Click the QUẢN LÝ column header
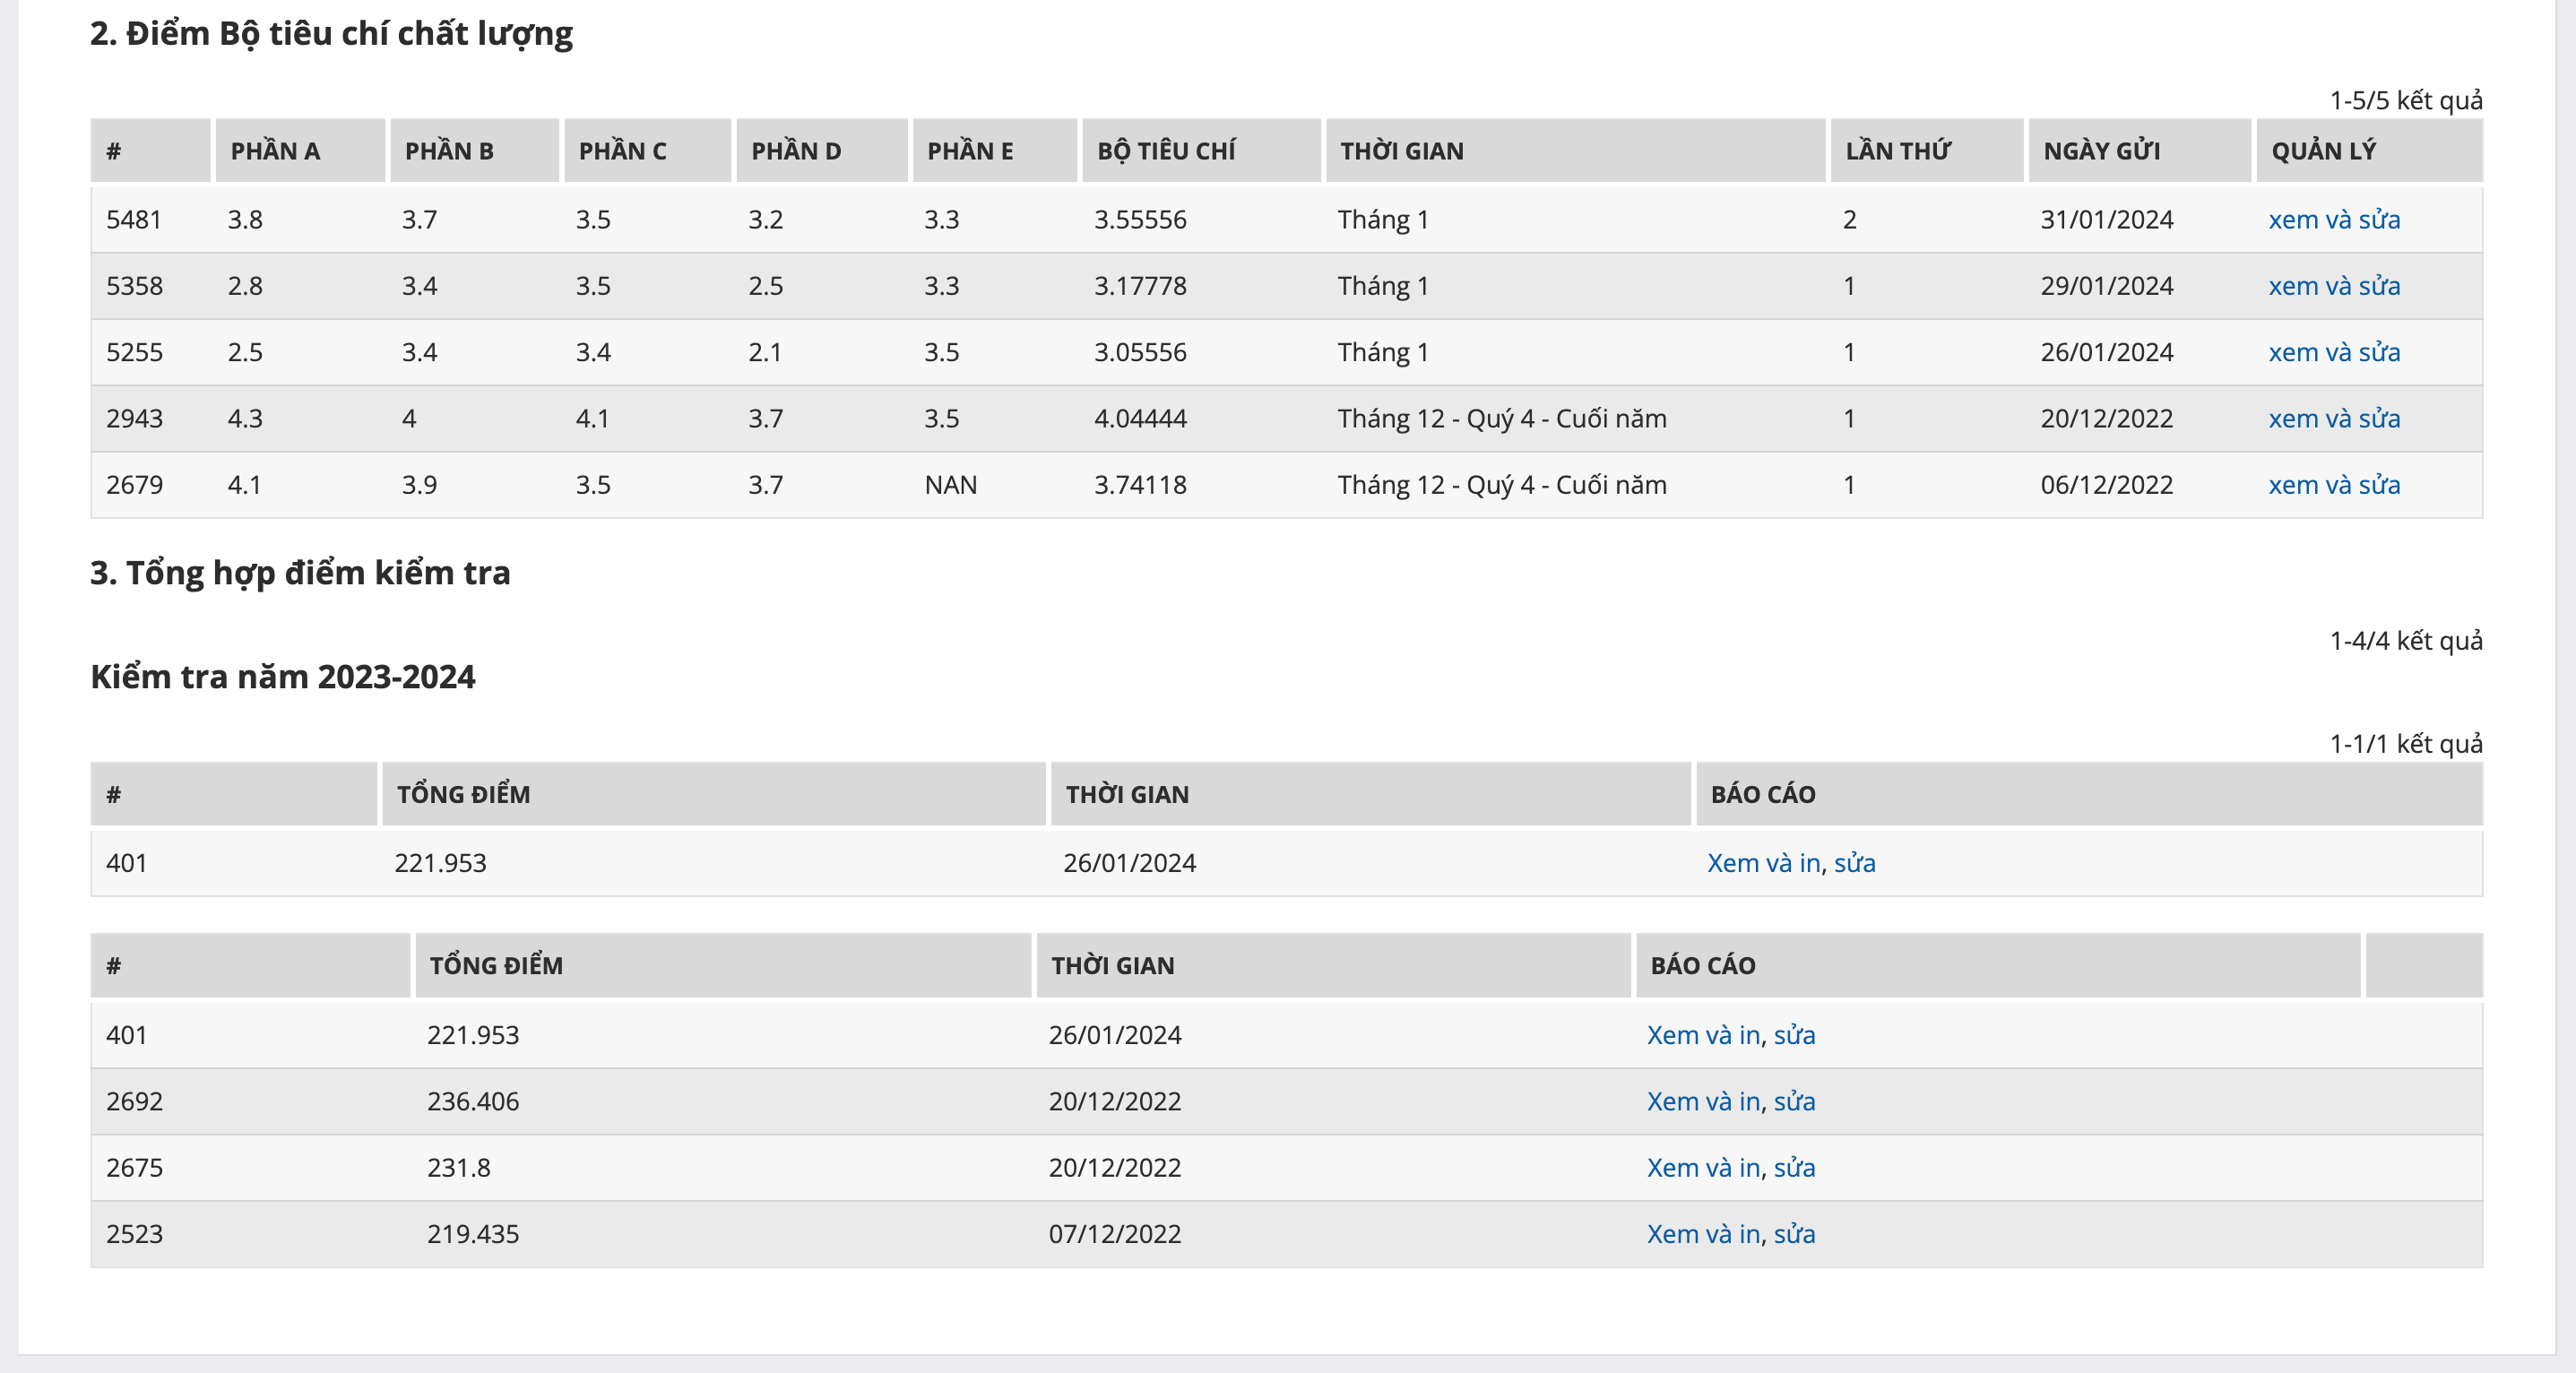Viewport: 2576px width, 1373px height. click(x=2322, y=151)
